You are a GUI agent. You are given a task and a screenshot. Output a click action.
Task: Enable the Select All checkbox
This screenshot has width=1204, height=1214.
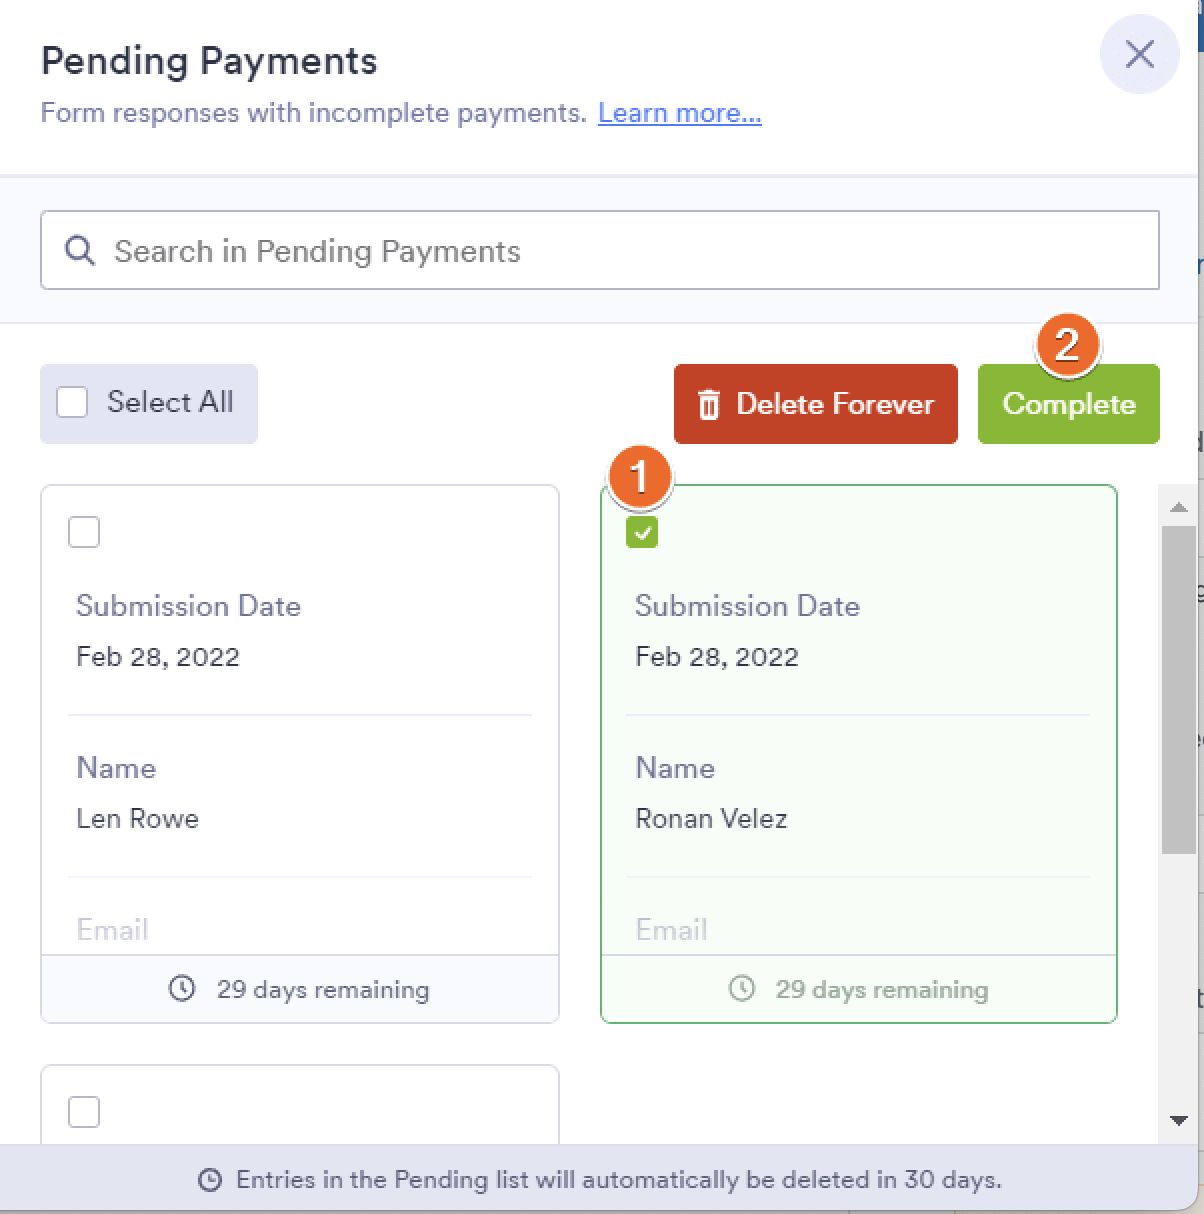coord(71,400)
